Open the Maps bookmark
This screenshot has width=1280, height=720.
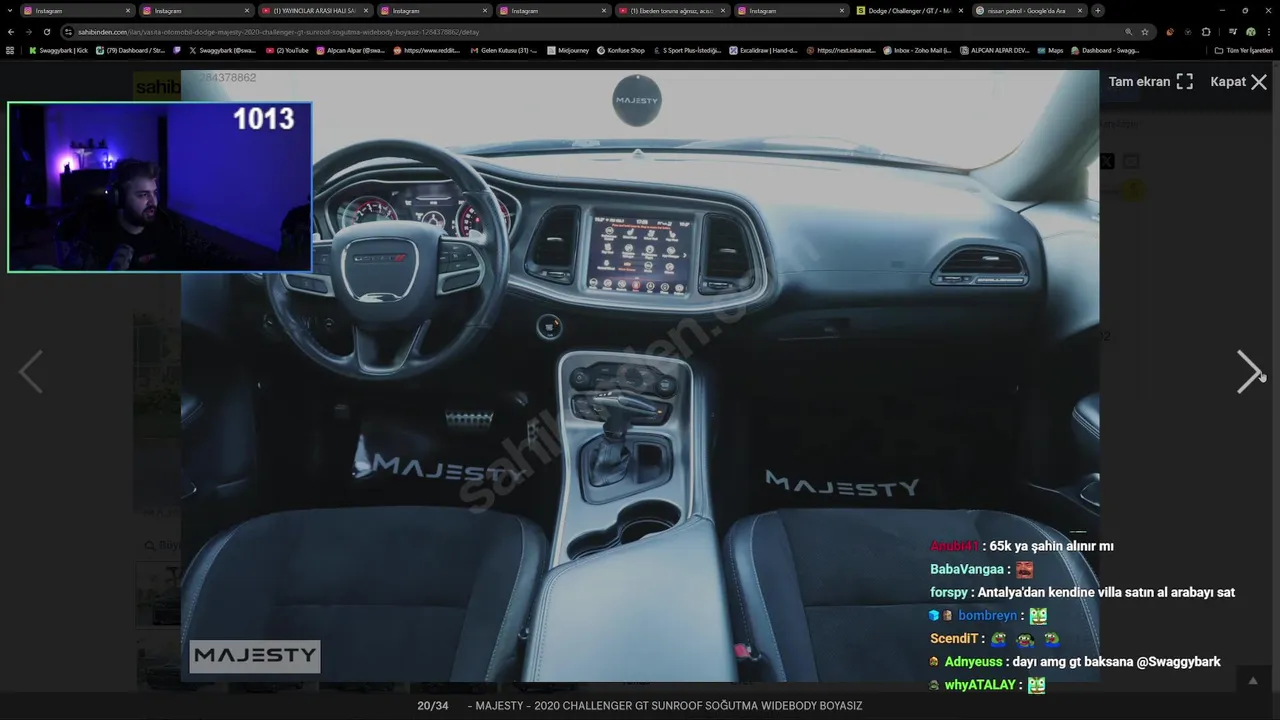pos(1049,50)
